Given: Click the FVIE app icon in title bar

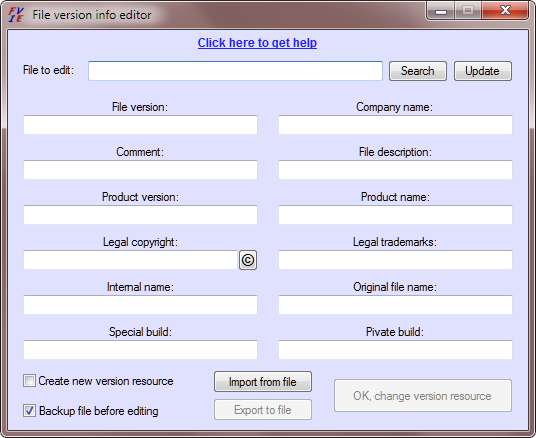Looking at the screenshot, I should click(16, 15).
